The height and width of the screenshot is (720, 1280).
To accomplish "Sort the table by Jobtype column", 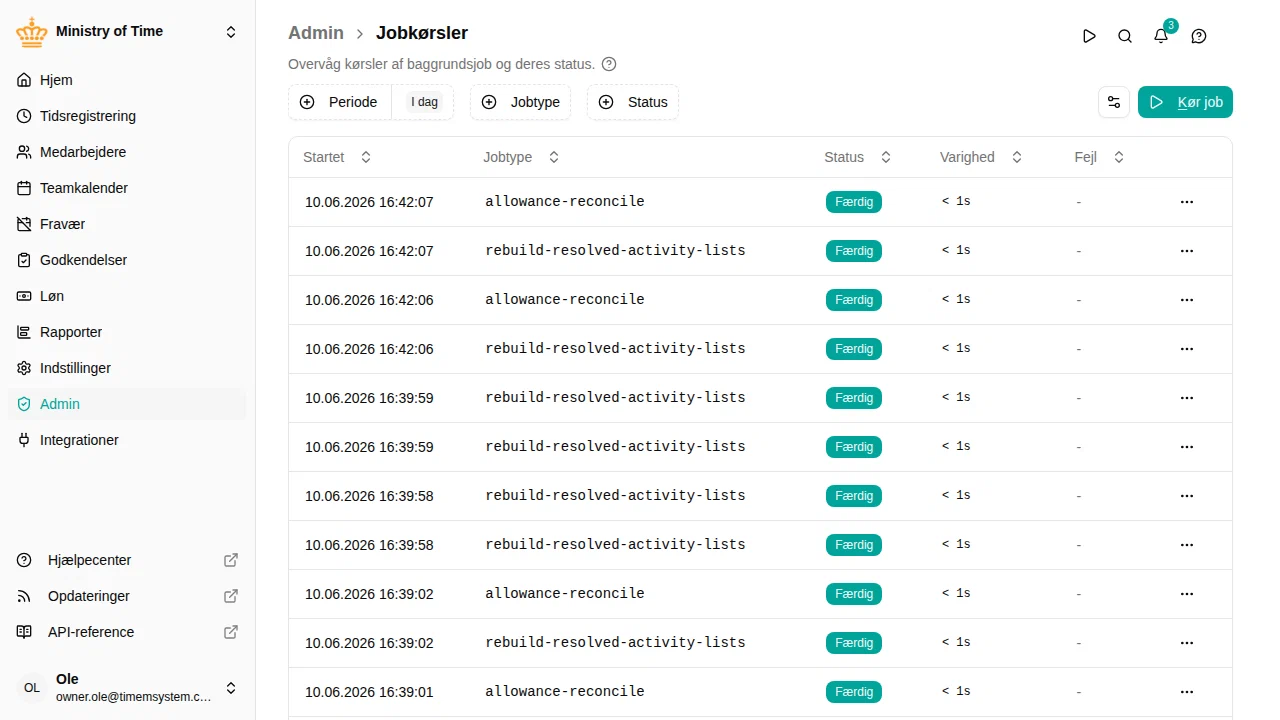I will [521, 157].
